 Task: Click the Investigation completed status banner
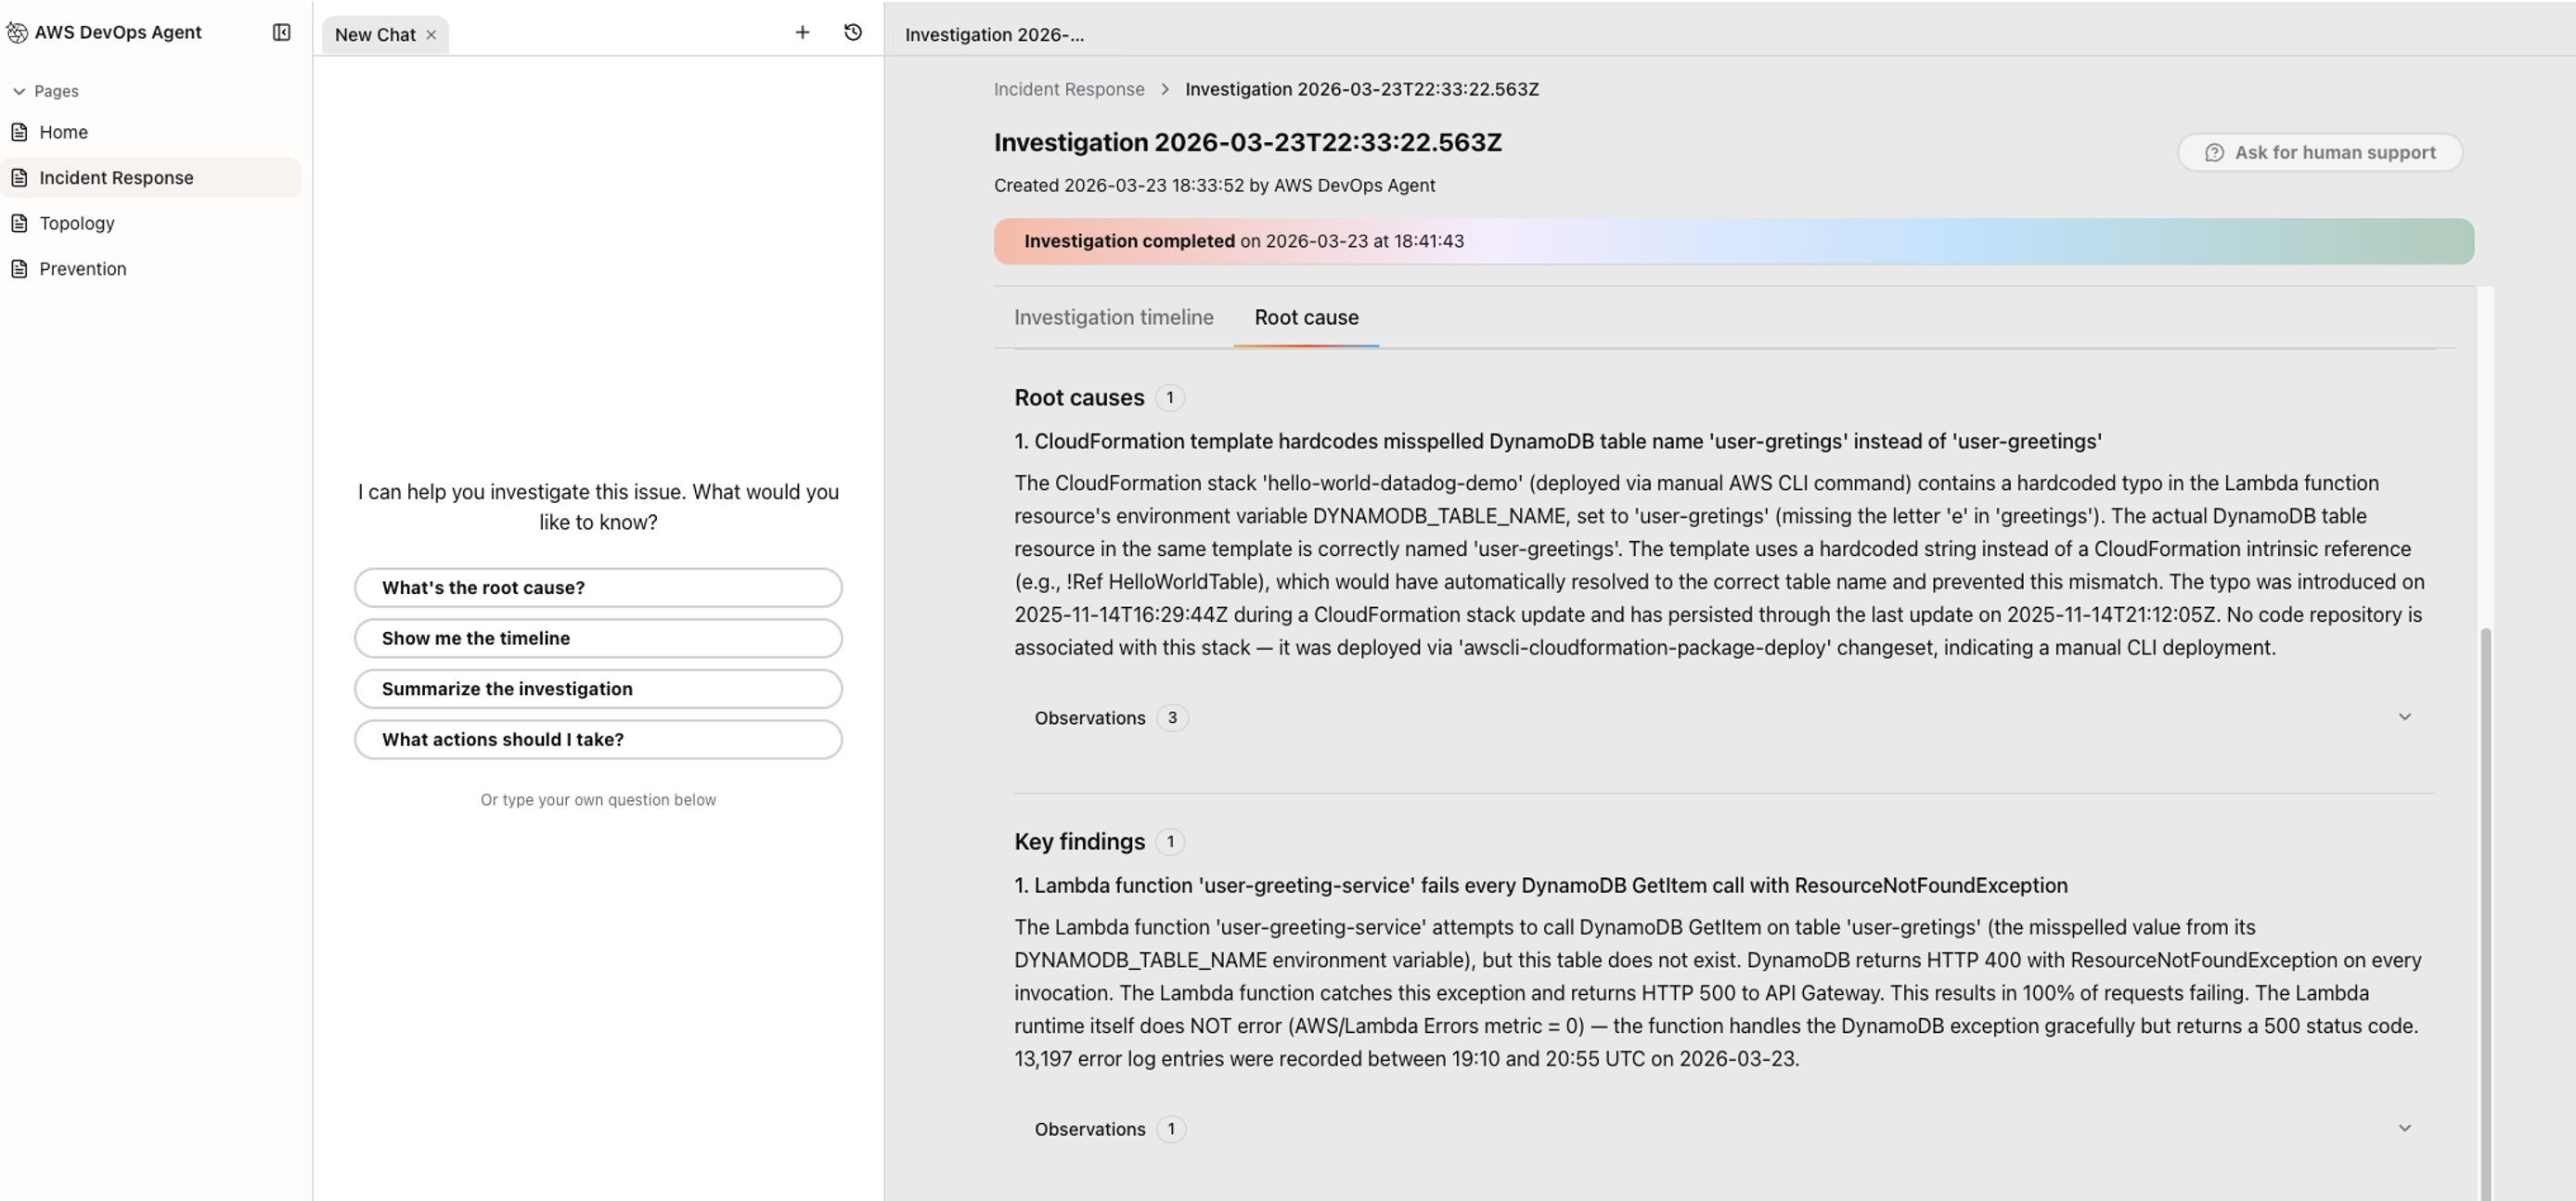(1733, 241)
